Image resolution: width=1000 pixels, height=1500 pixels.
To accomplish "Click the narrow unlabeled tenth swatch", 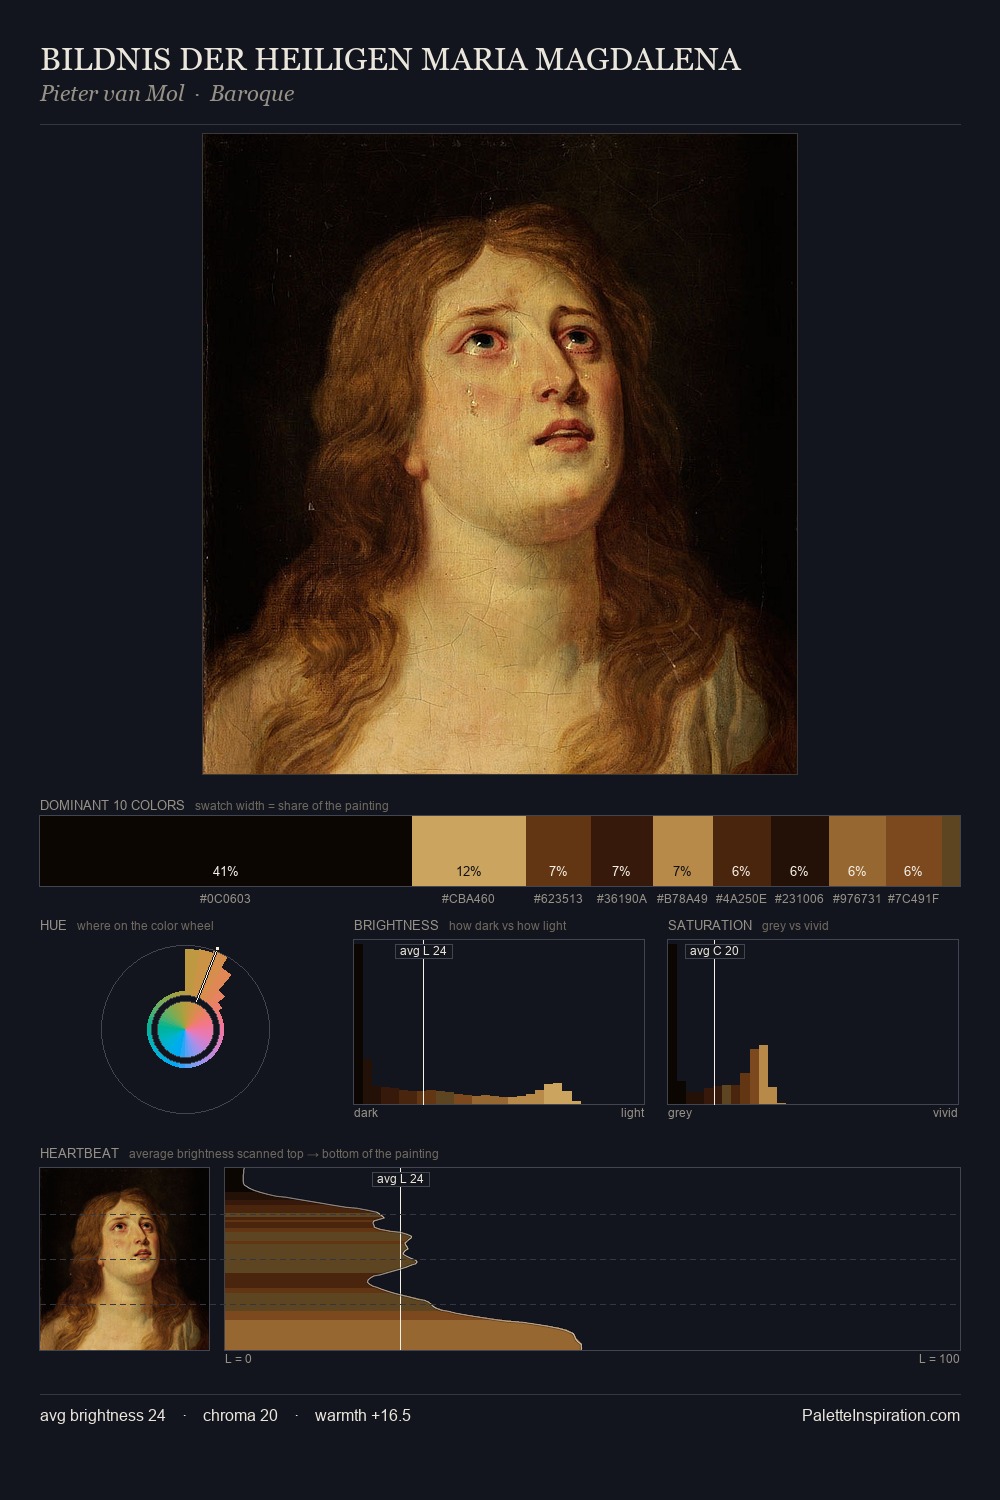I will click(951, 851).
